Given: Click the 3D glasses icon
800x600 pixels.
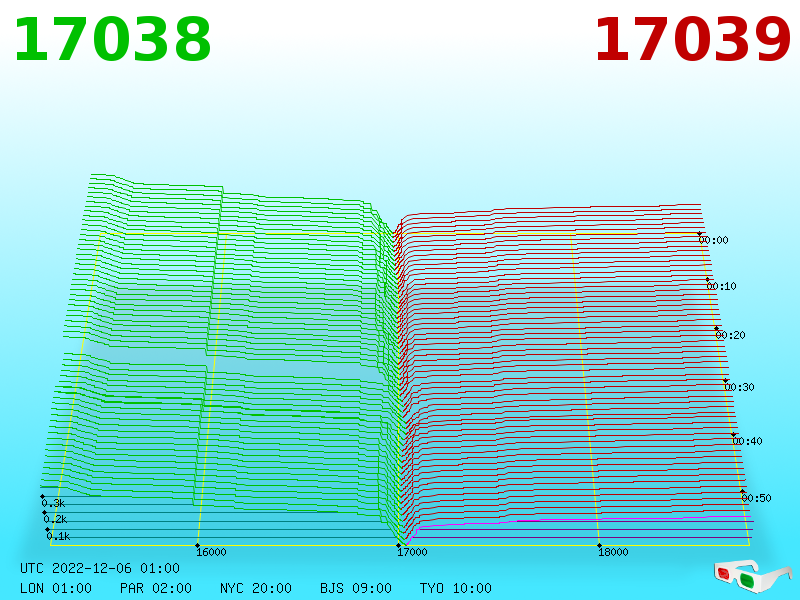Looking at the screenshot, I should coord(752,576).
